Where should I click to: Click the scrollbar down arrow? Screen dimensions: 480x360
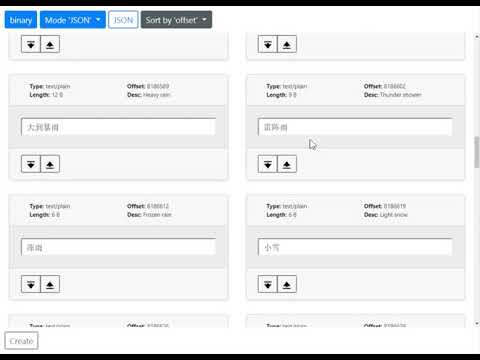(477, 323)
